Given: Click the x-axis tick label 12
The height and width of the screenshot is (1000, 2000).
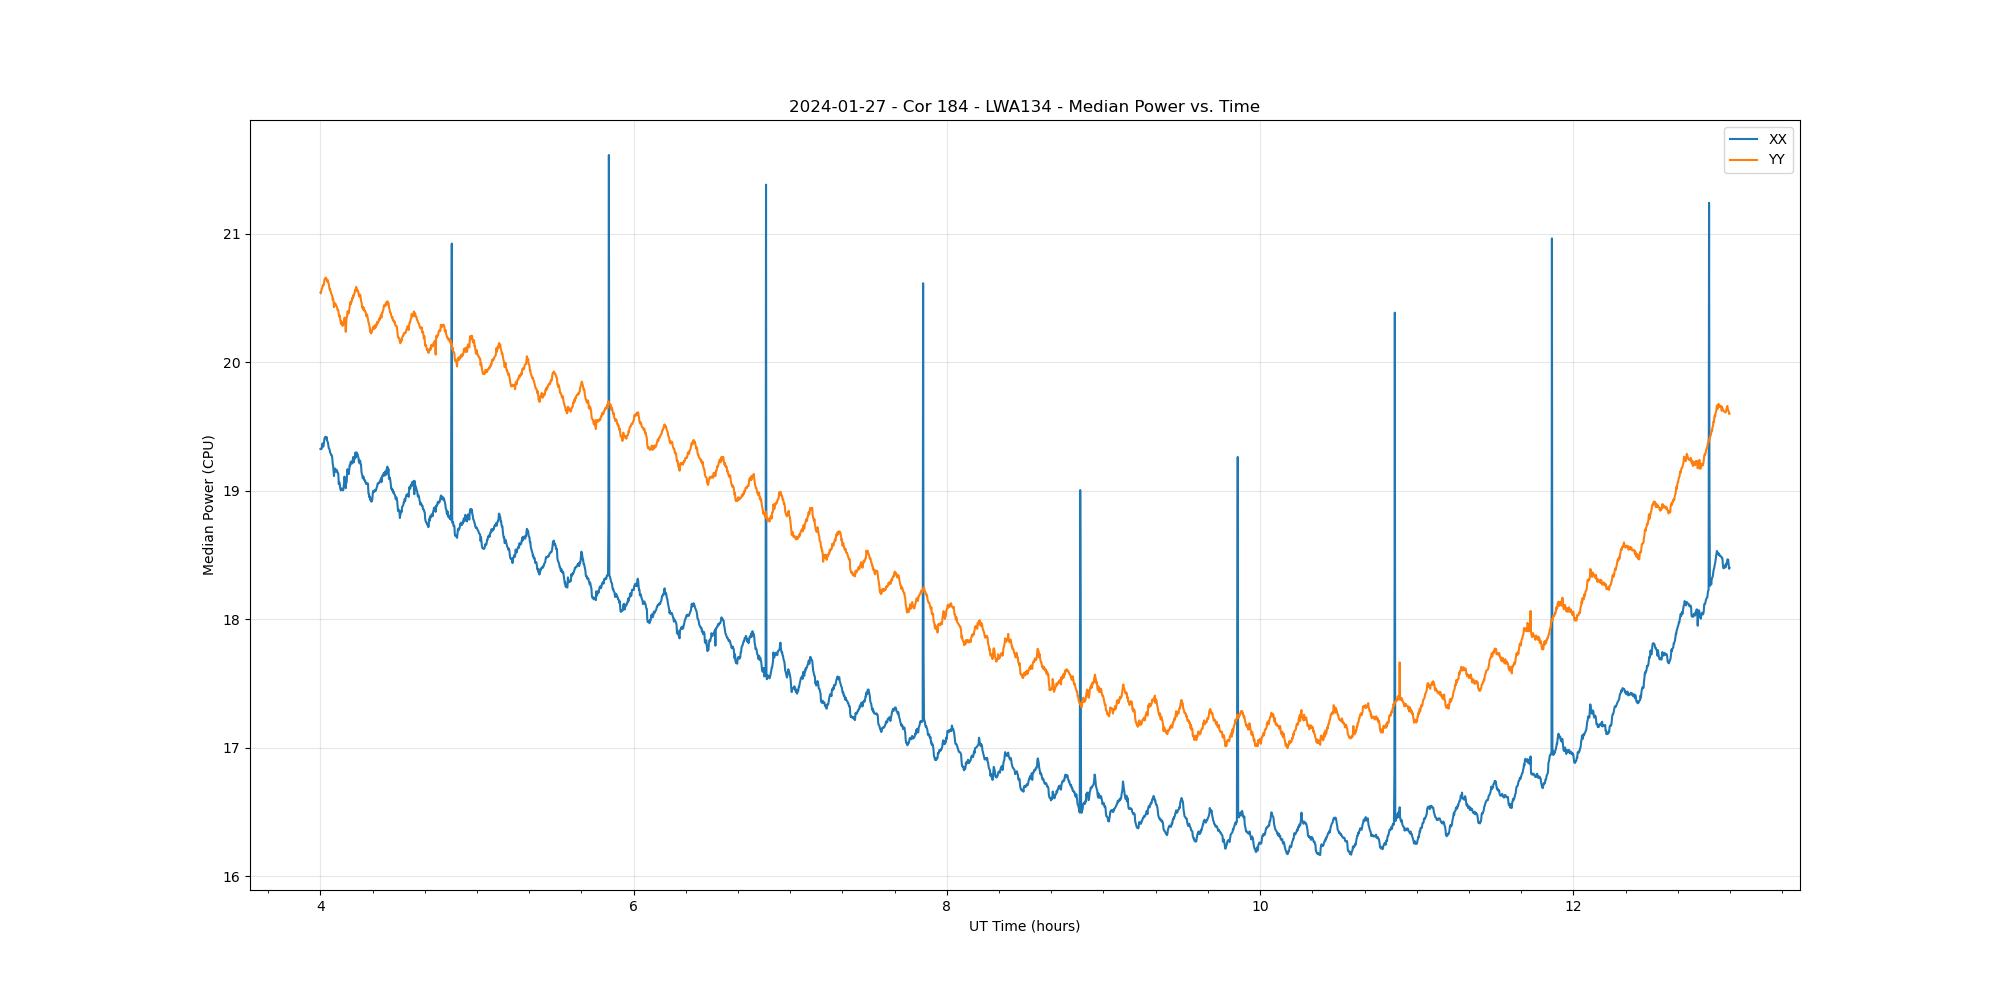Looking at the screenshot, I should tap(1573, 907).
